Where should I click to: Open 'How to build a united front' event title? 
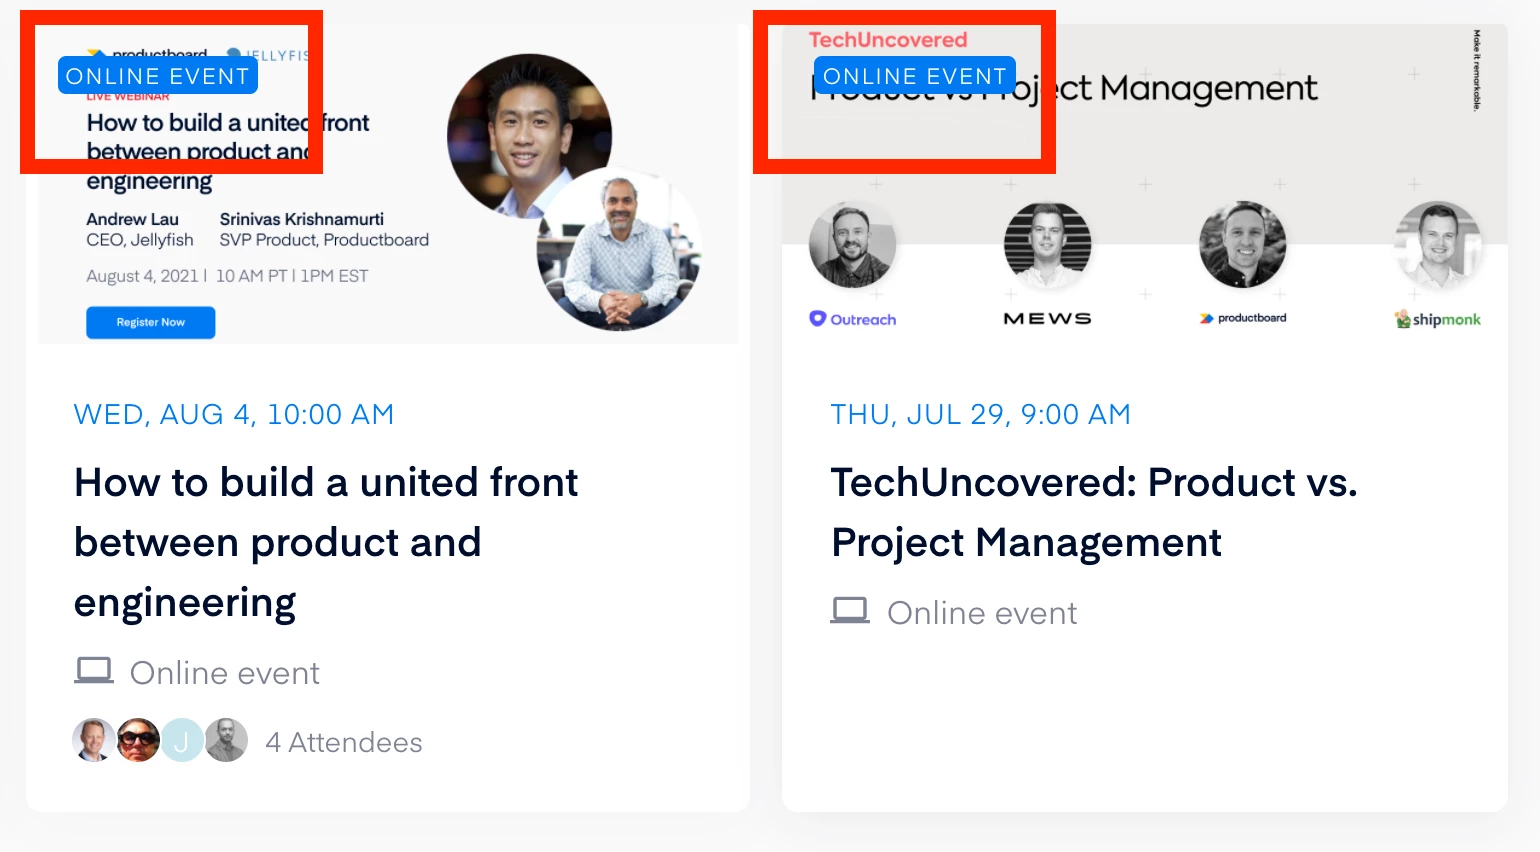(x=326, y=543)
